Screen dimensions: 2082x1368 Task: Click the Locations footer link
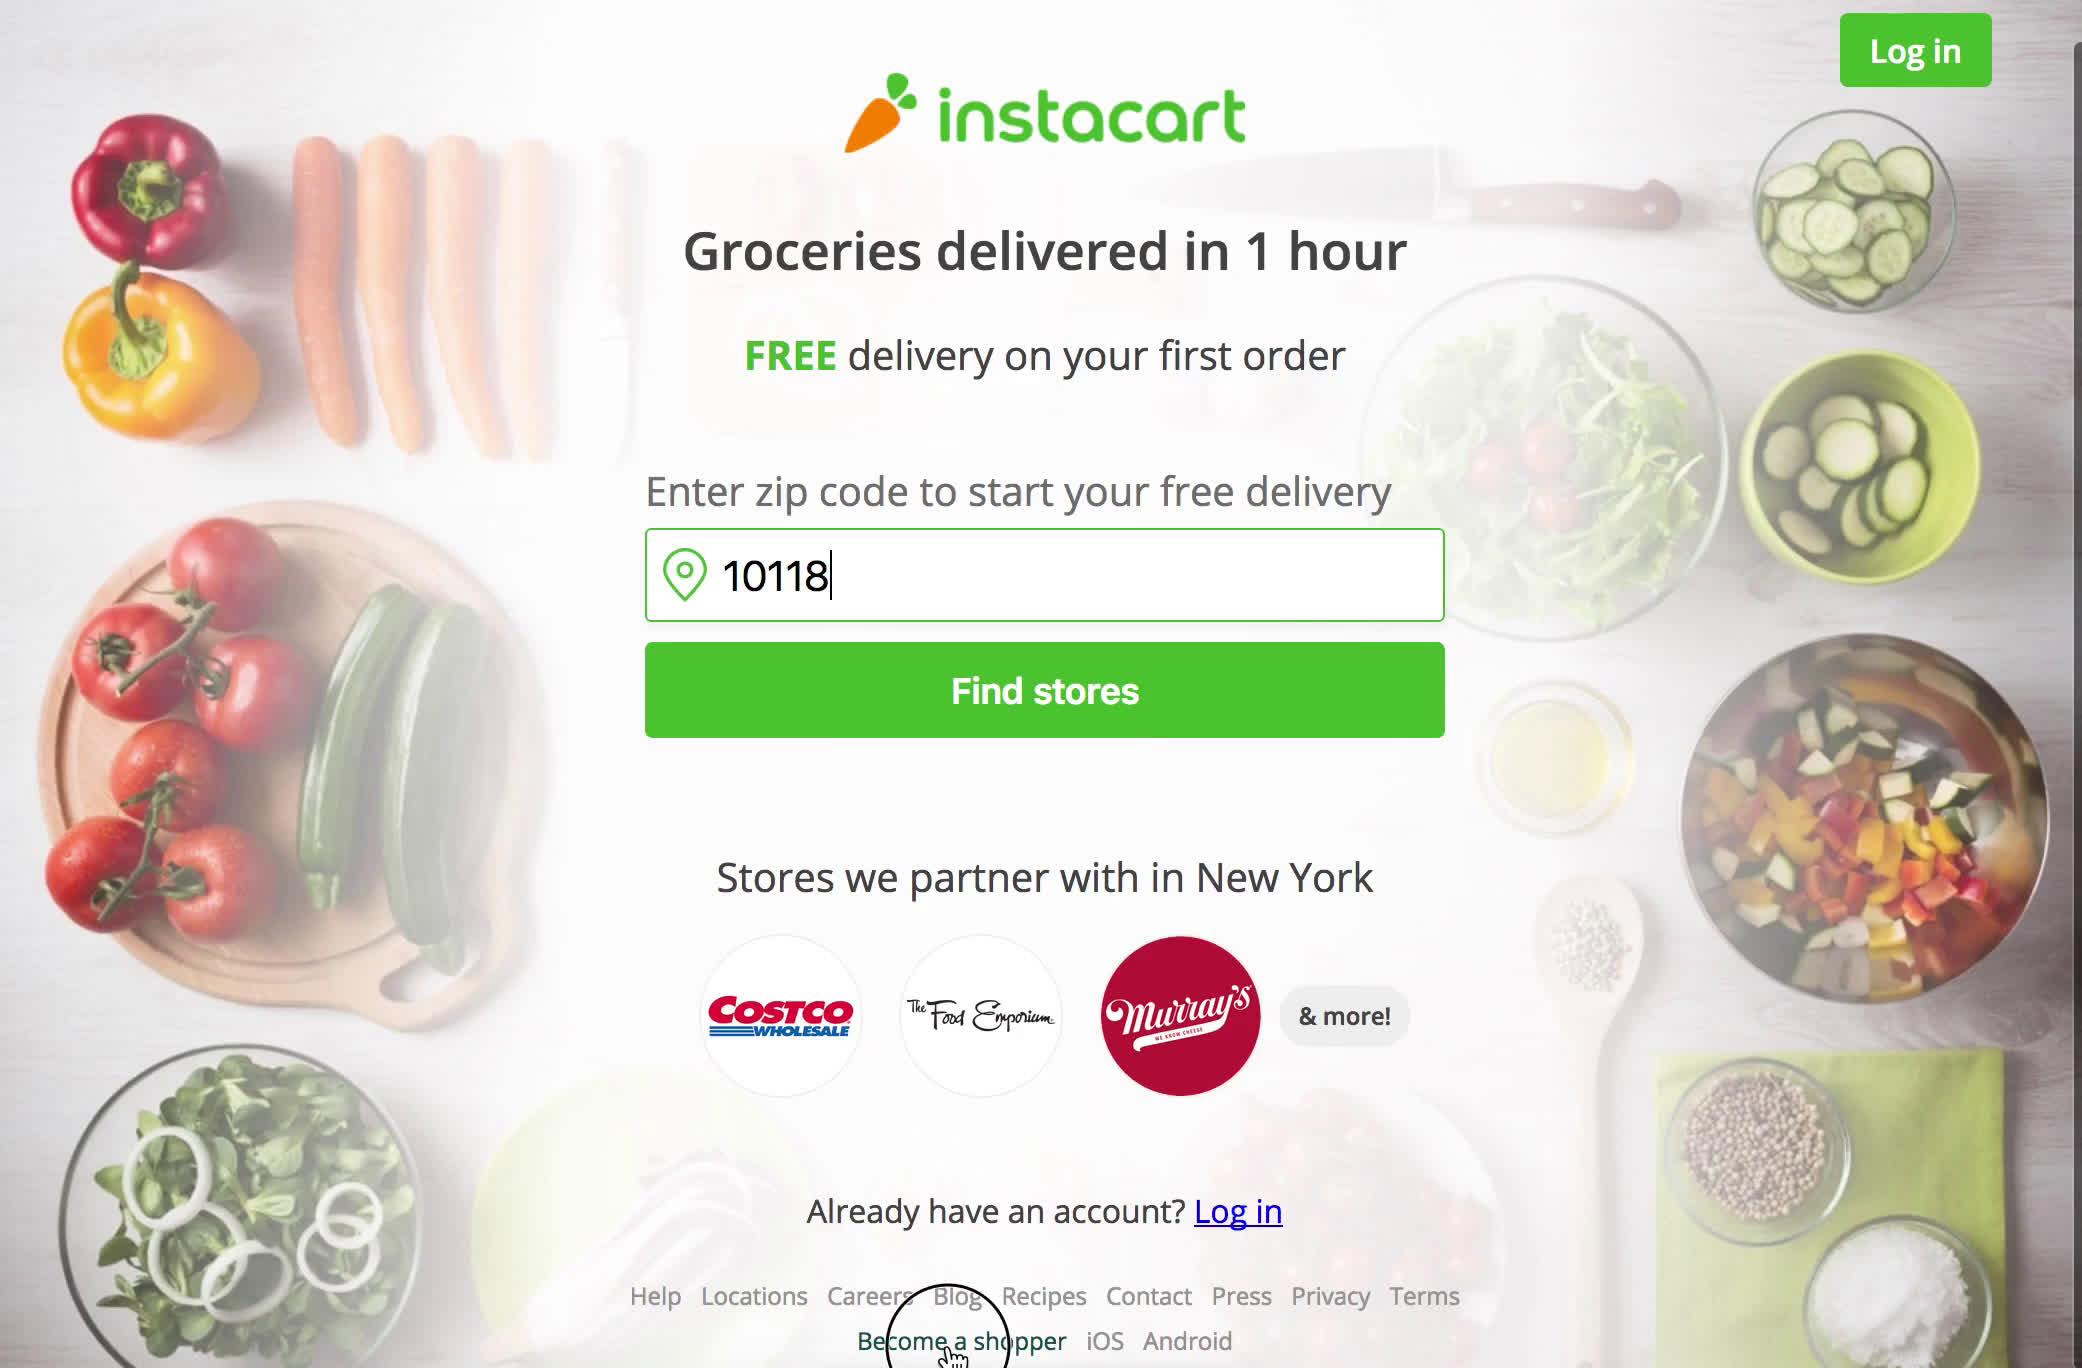[754, 1295]
